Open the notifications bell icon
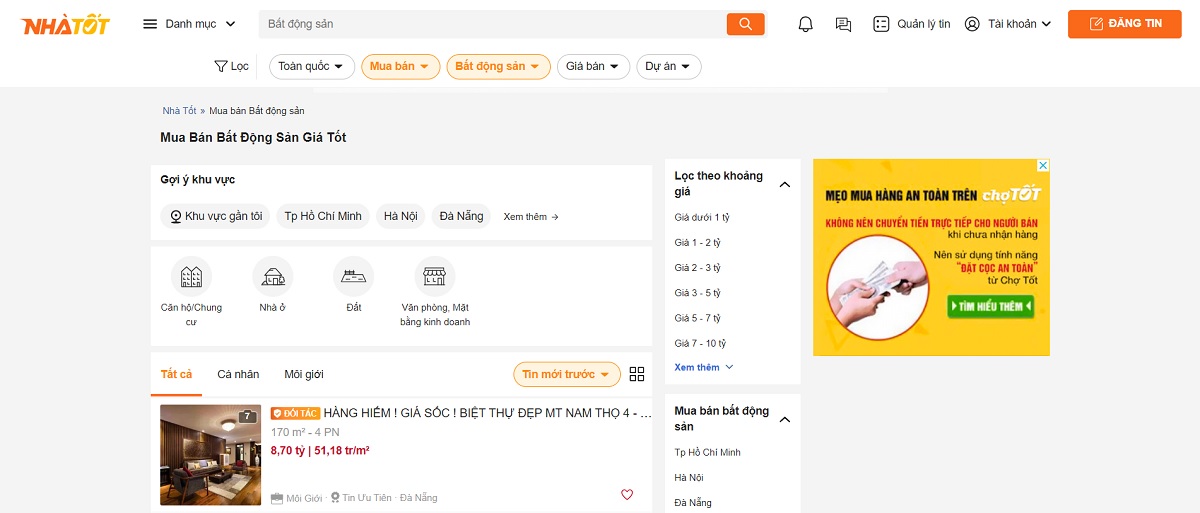 click(806, 24)
